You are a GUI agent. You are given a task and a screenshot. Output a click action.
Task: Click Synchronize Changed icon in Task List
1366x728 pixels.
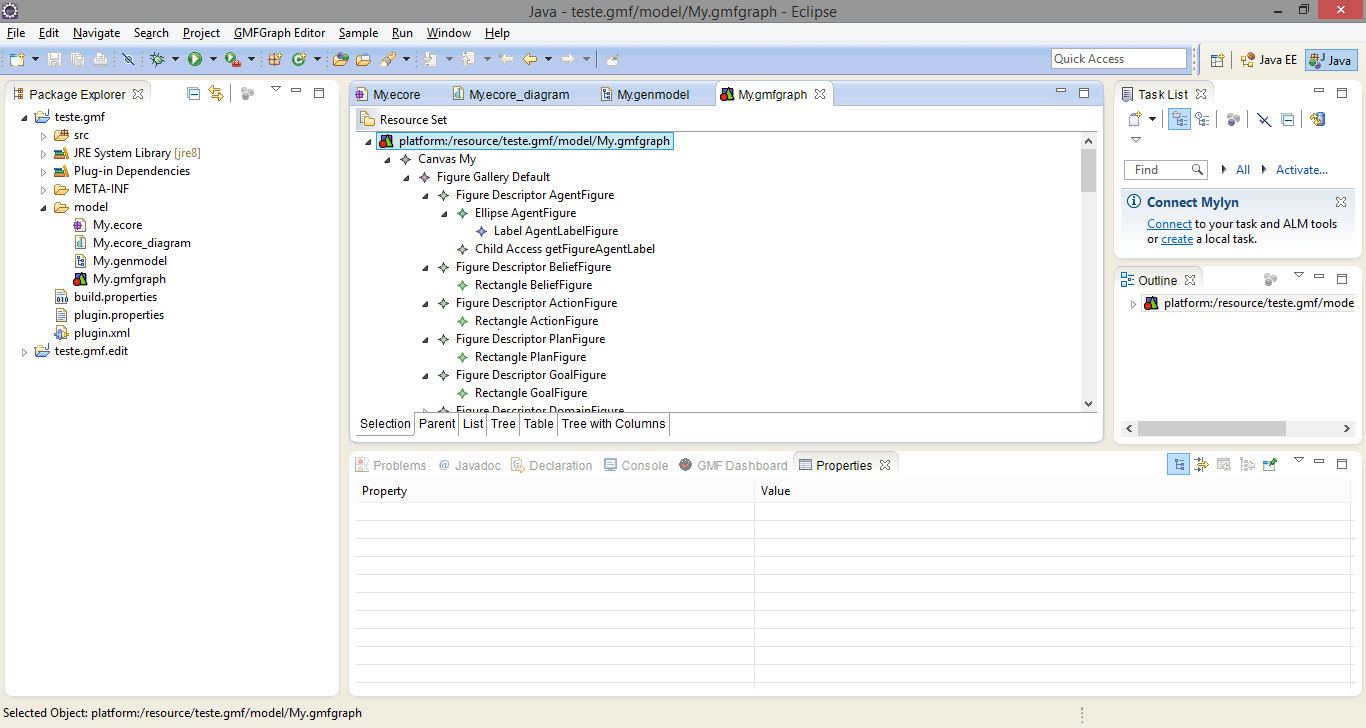1318,119
